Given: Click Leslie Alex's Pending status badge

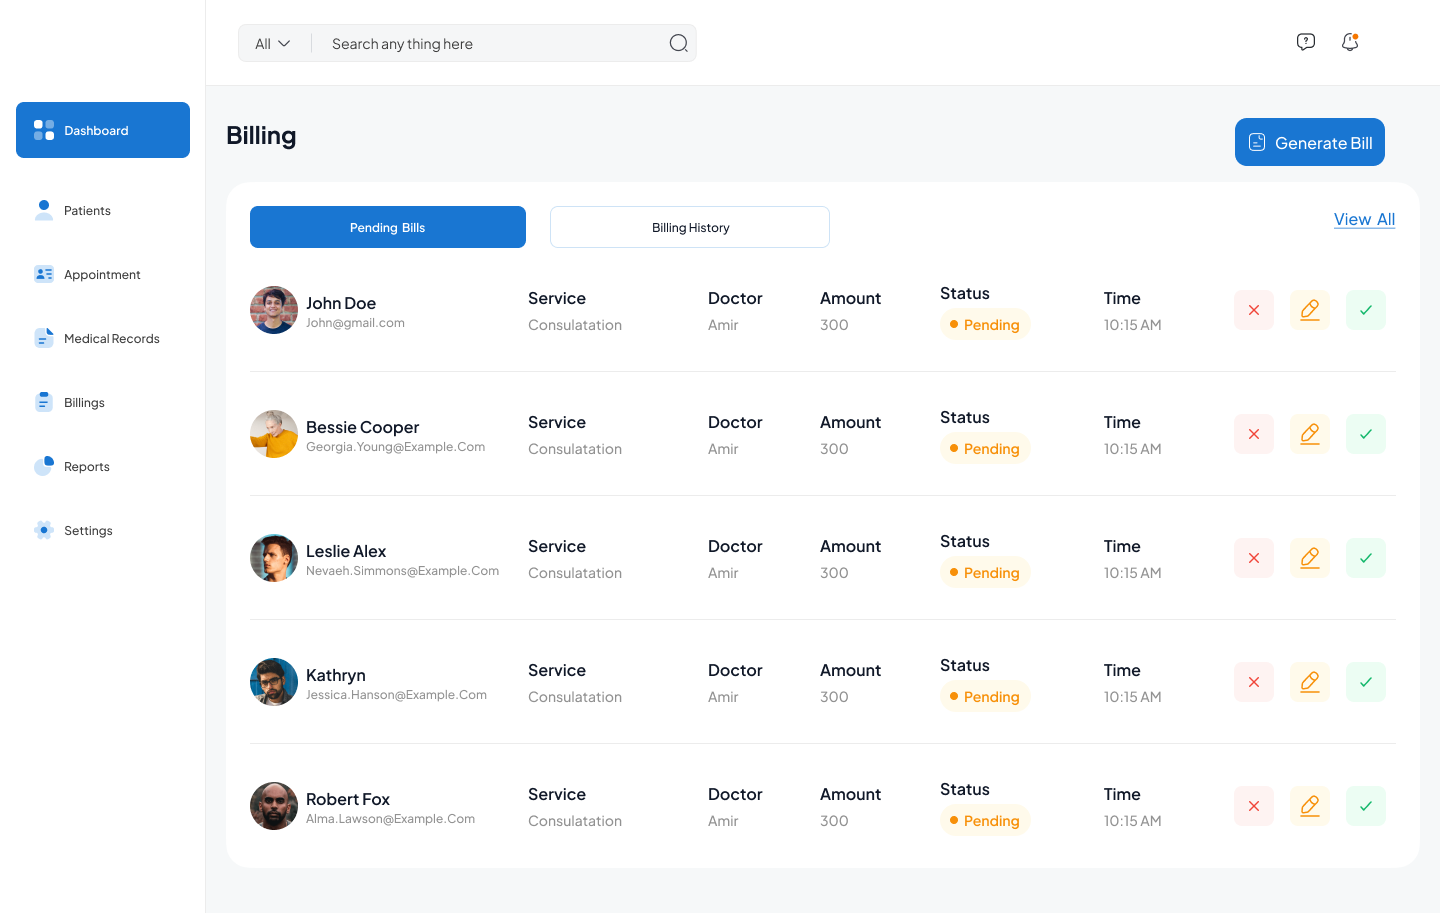Looking at the screenshot, I should pos(985,573).
